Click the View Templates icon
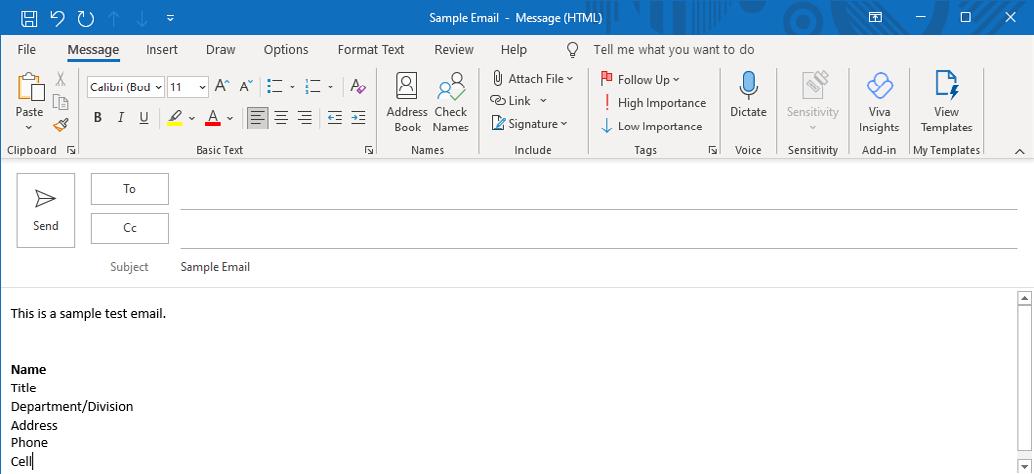The image size is (1034, 474). (x=946, y=102)
